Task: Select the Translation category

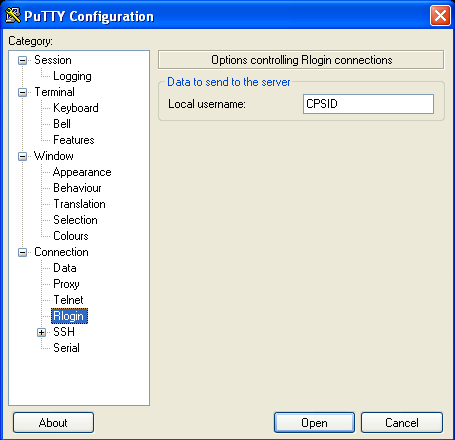Action: coord(79,204)
